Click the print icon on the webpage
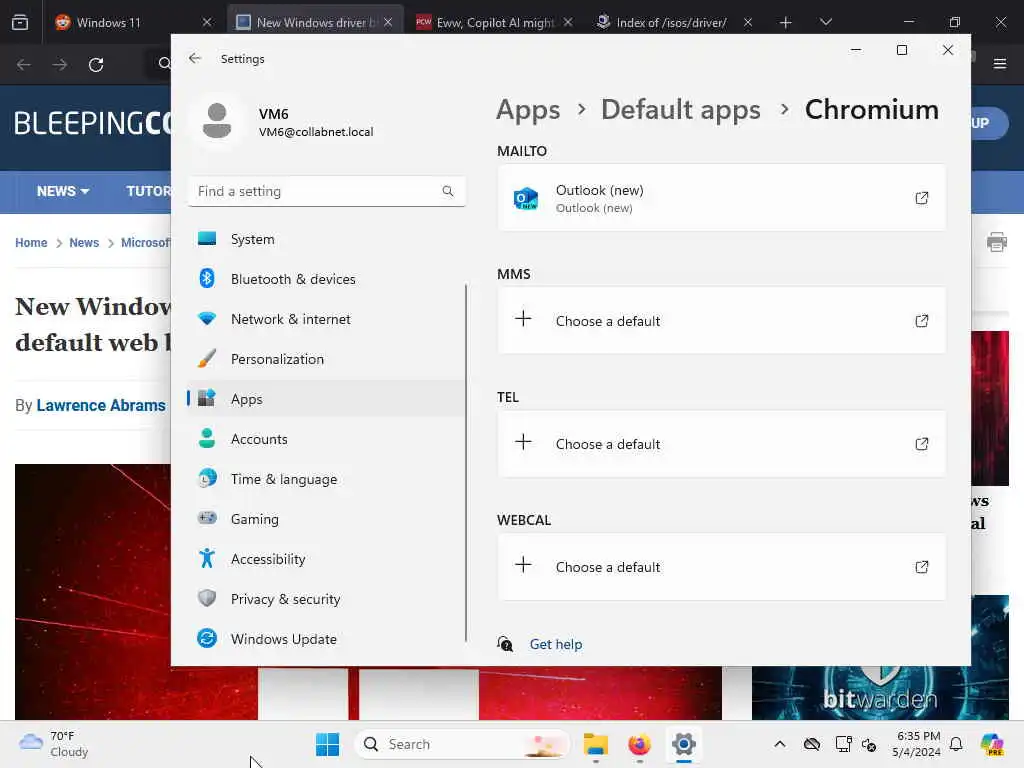The image size is (1024, 768). tap(997, 242)
